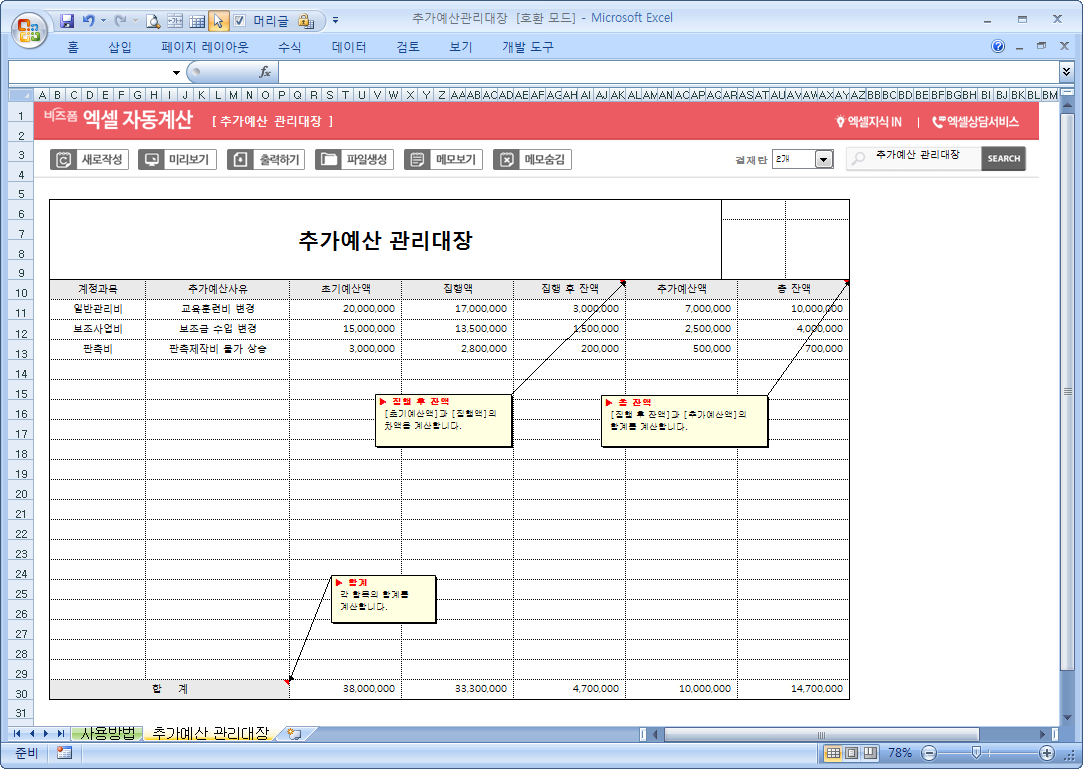Screen dimensions: 1083x769
Task: Select the 14,700,000 grand total cell
Action: 794,689
